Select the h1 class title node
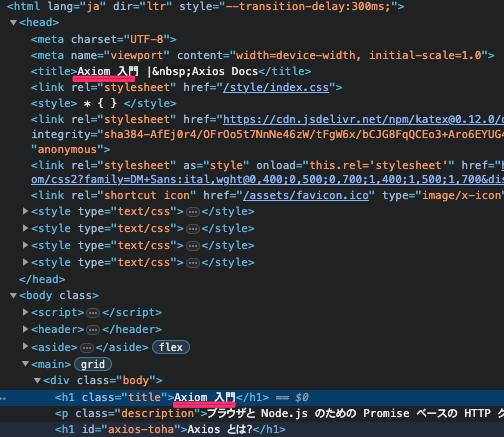The width and height of the screenshot is (504, 437). pyautogui.click(x=162, y=397)
